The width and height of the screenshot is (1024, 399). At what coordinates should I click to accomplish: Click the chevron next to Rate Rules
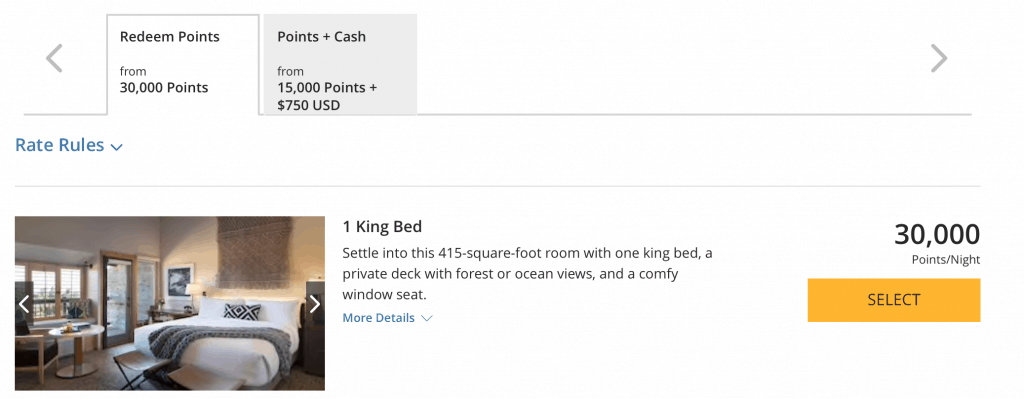(117, 147)
